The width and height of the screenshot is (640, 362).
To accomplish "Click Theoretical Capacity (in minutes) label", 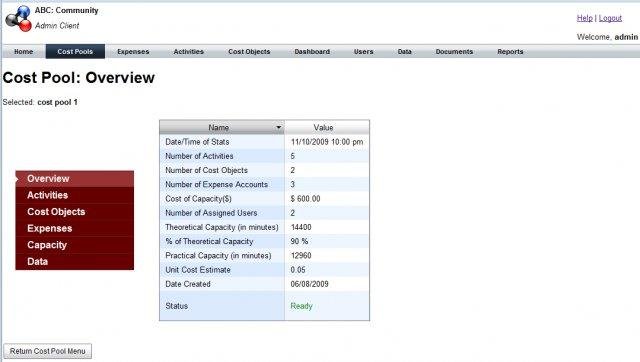I will 222,227.
